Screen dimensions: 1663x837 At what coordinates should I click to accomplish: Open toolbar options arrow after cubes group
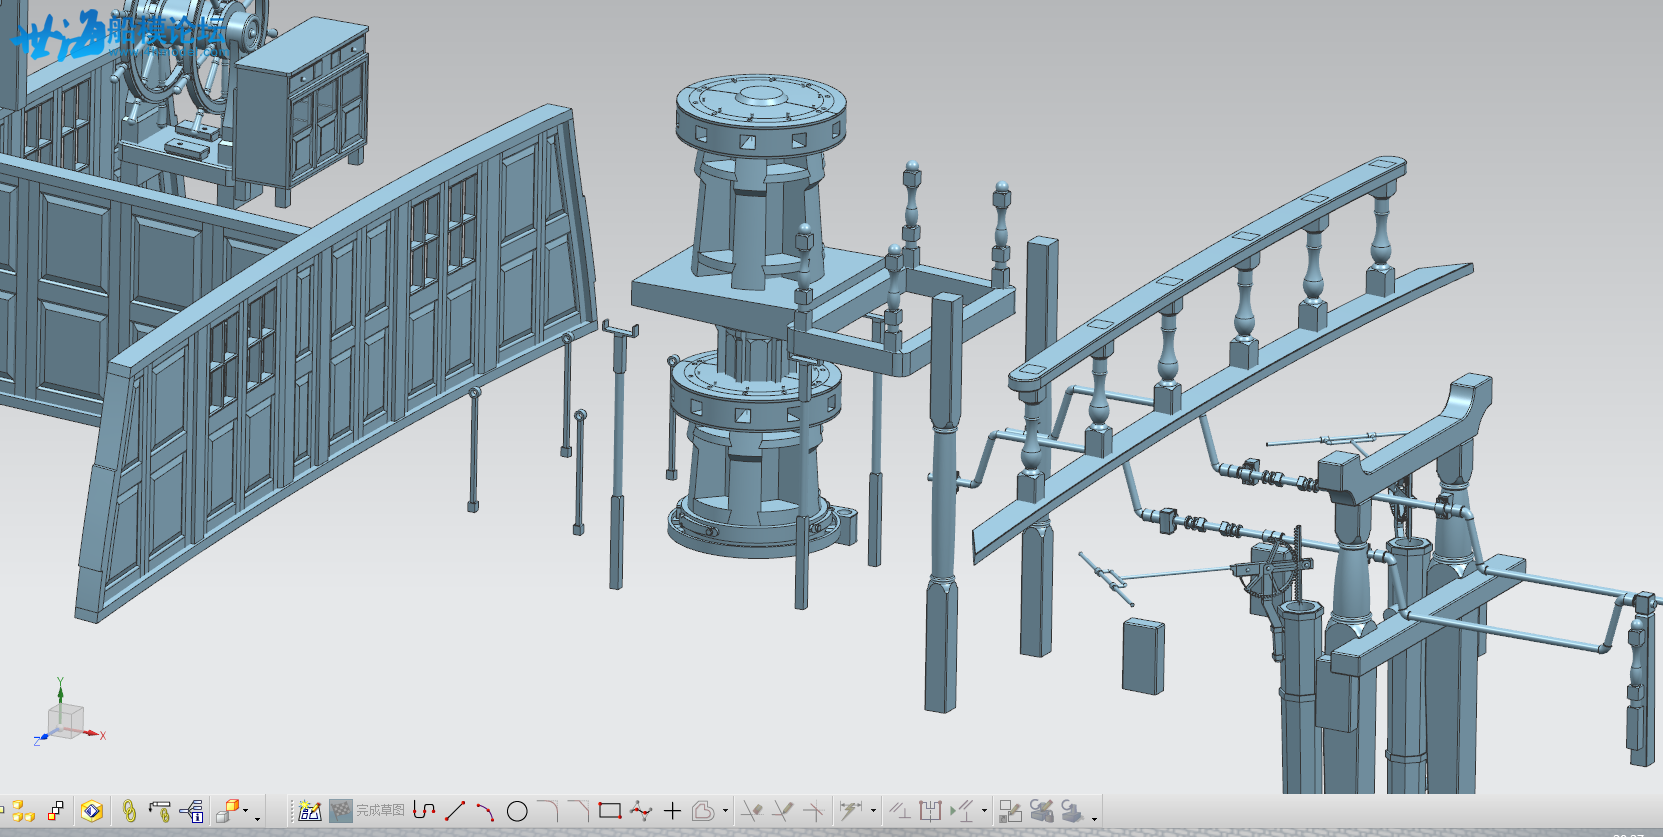coord(258,819)
